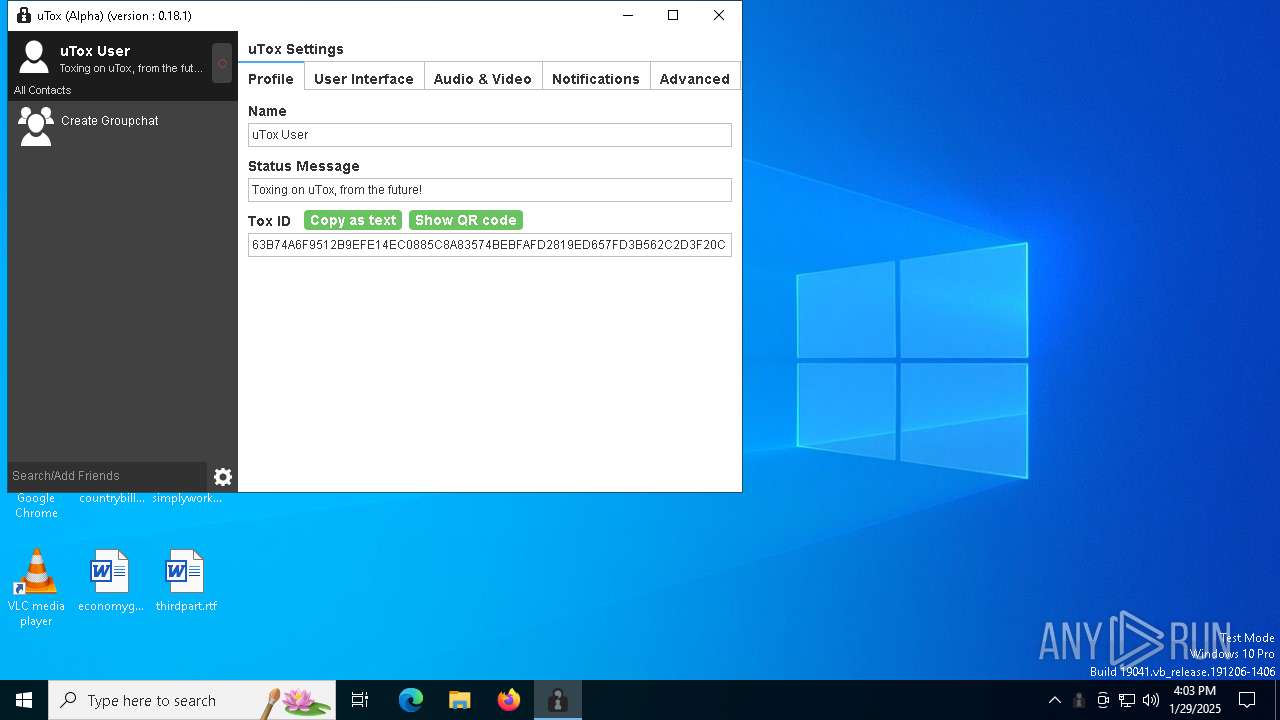Image resolution: width=1280 pixels, height=720 pixels.
Task: Open the thirdpart.rtf desktop file
Action: pyautogui.click(x=186, y=580)
